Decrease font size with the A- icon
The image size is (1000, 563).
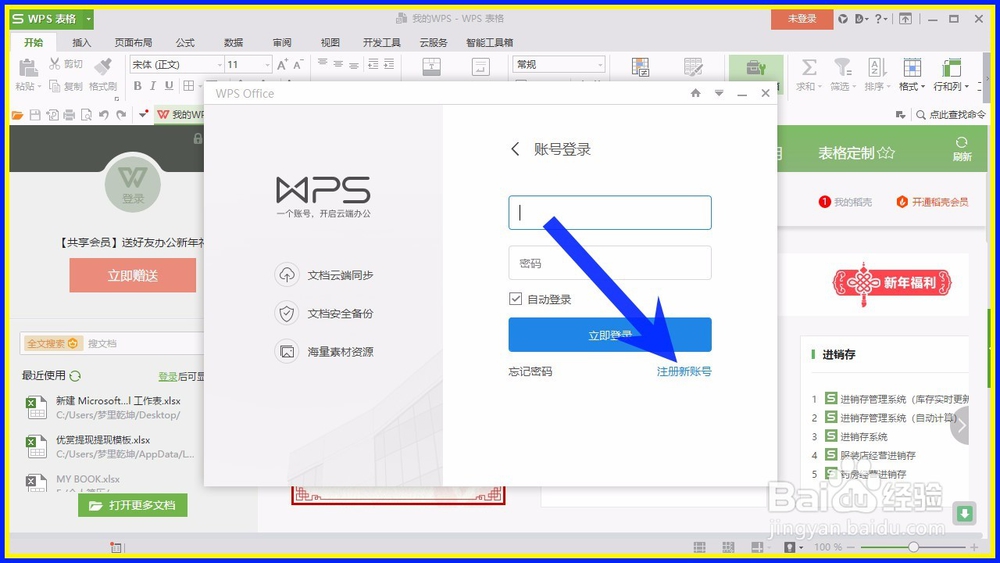[298, 64]
